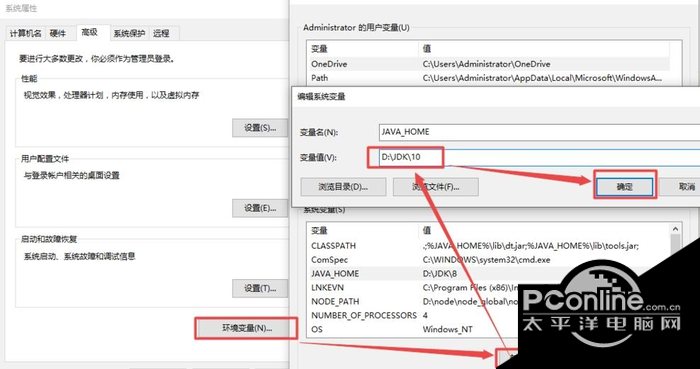The width and height of the screenshot is (700, 369).
Task: Select the NUMBER_OF_PROCESSORS variable row
Action: click(x=413, y=315)
